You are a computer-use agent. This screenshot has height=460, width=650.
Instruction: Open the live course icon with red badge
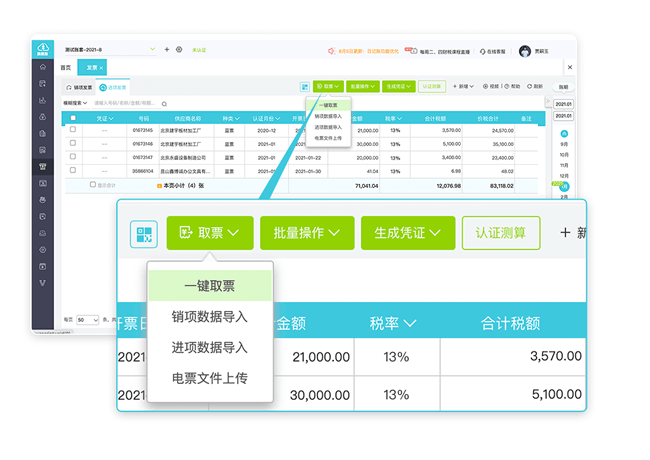pos(411,51)
